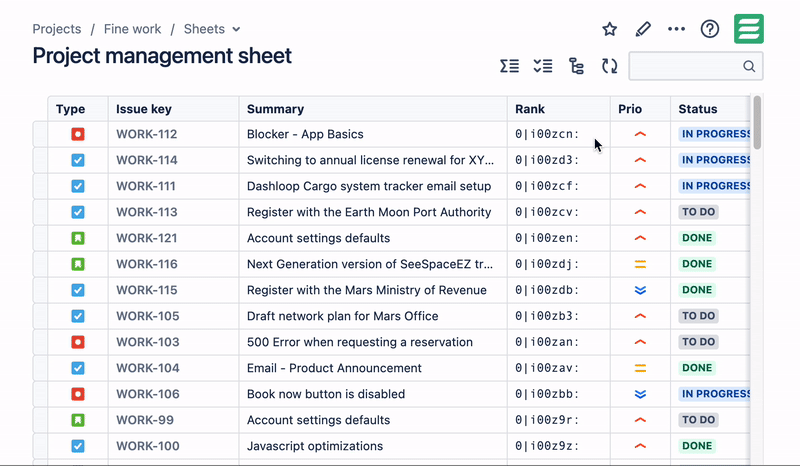Click the Prio column header
The height and width of the screenshot is (466, 800).
click(x=640, y=109)
